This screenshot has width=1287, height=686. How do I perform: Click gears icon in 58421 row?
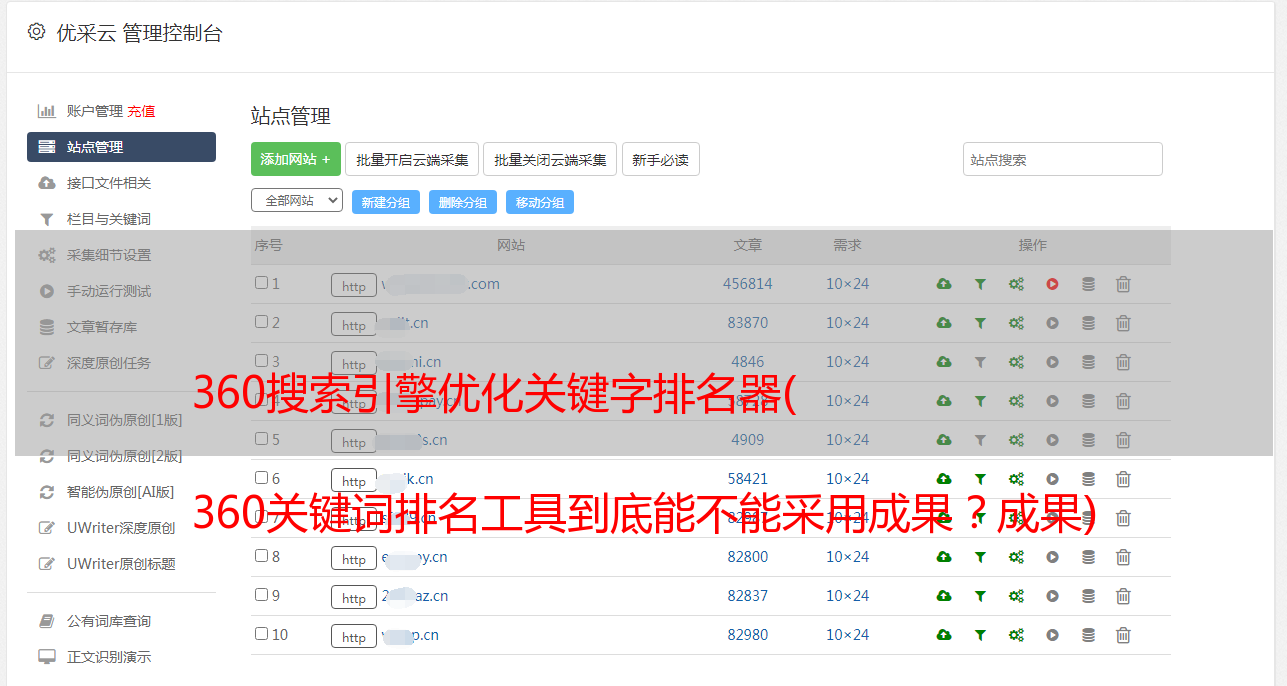point(1016,479)
